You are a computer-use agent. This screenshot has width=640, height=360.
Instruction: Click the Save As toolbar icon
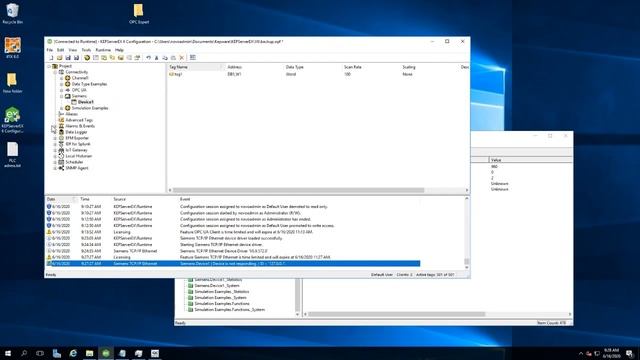tap(76, 58)
